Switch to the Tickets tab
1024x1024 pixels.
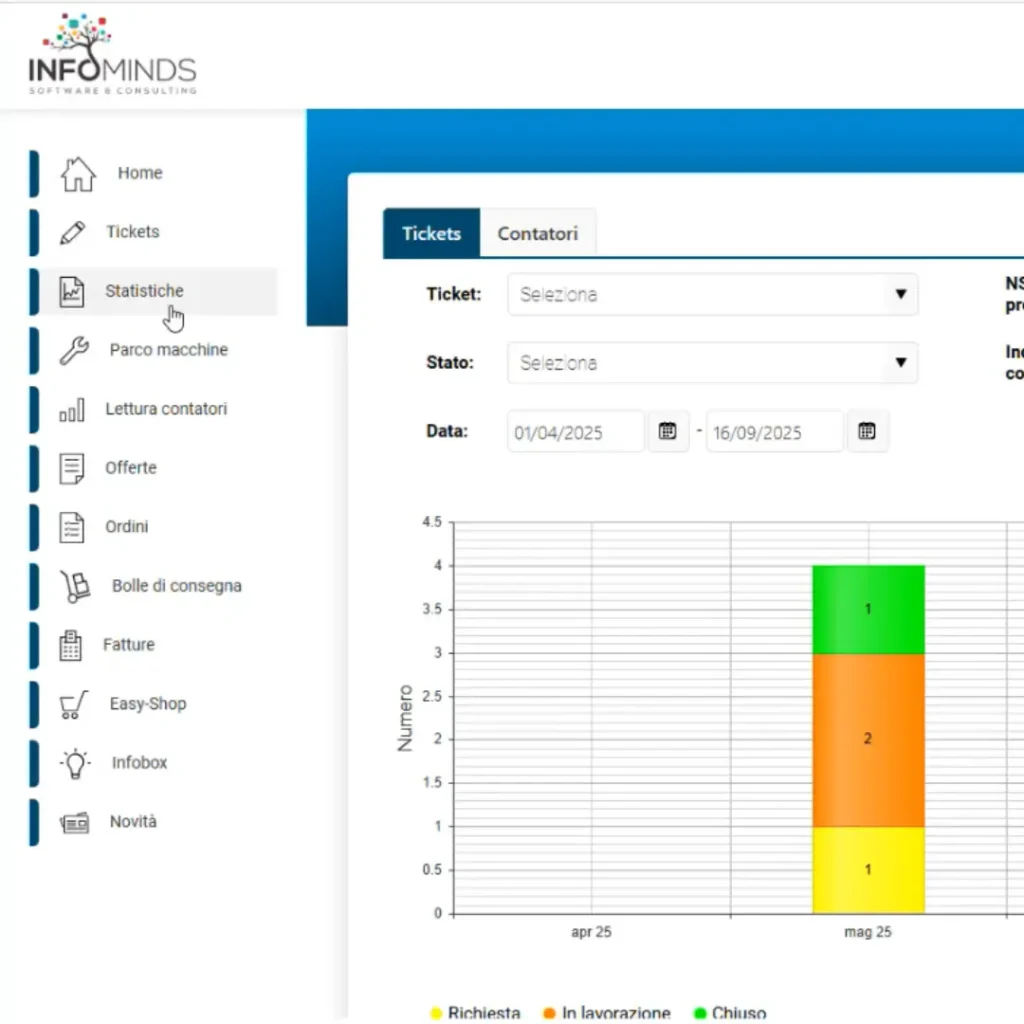pyautogui.click(x=431, y=234)
